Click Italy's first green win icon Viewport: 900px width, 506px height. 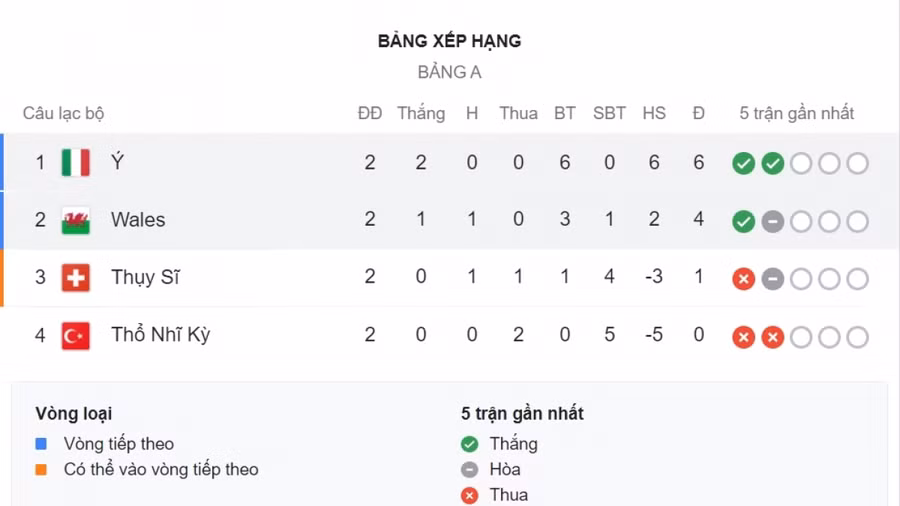[743, 163]
